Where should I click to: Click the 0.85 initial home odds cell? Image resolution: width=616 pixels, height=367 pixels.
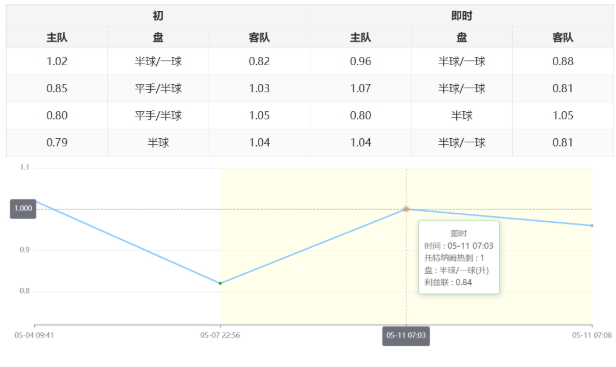[x=57, y=88]
